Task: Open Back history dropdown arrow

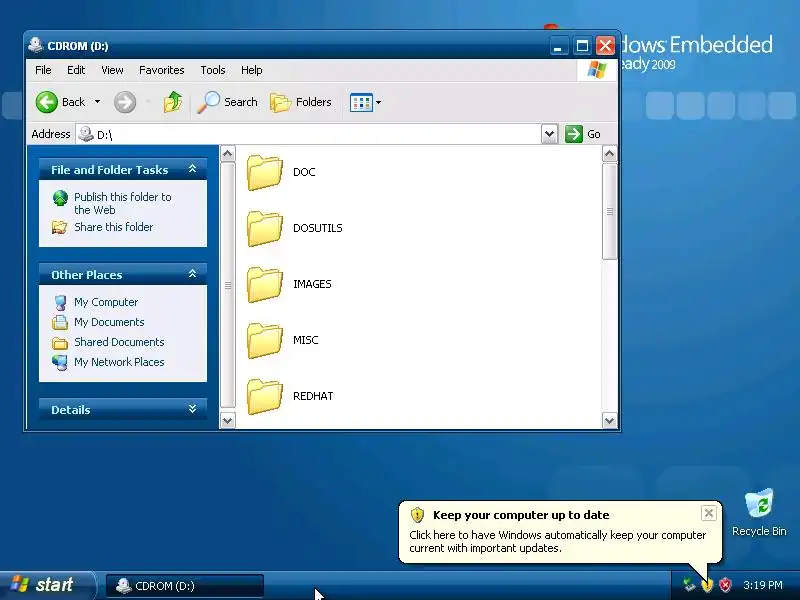Action: (97, 102)
